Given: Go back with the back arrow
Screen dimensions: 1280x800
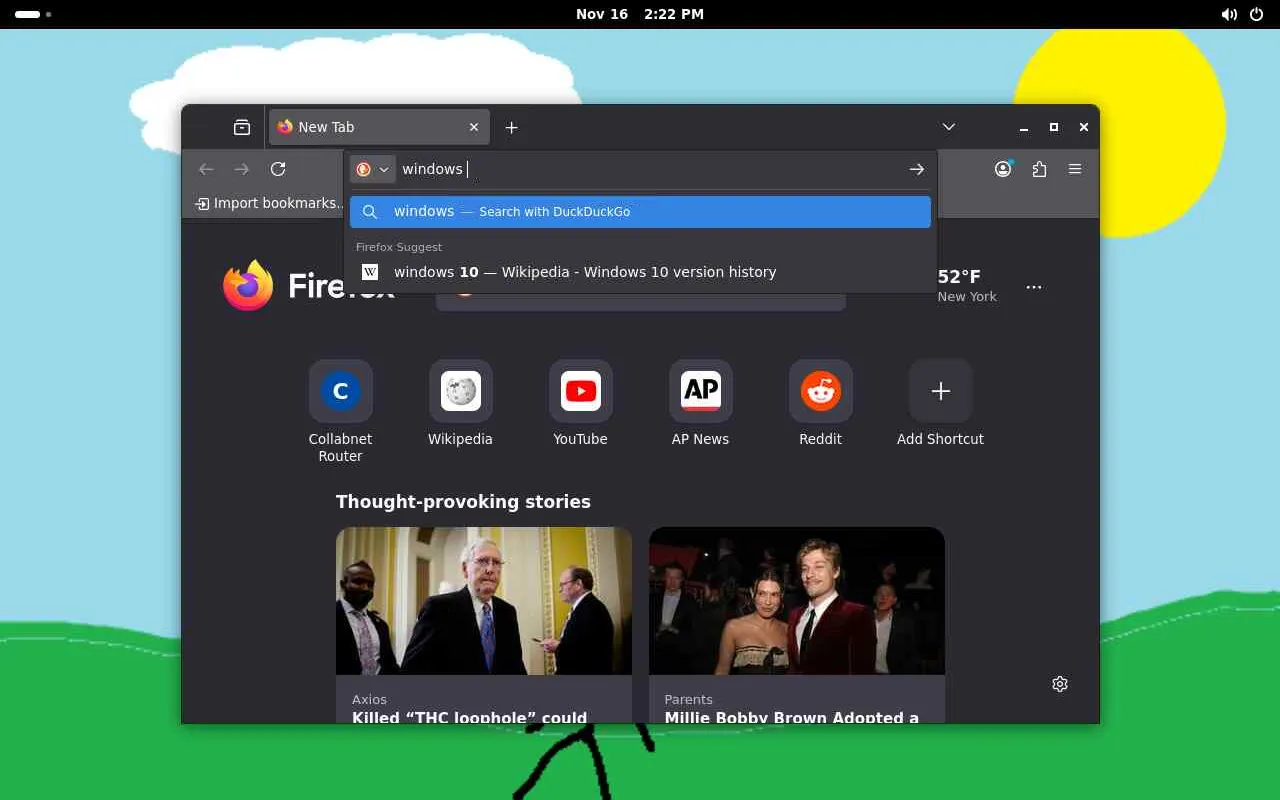Looking at the screenshot, I should (206, 169).
